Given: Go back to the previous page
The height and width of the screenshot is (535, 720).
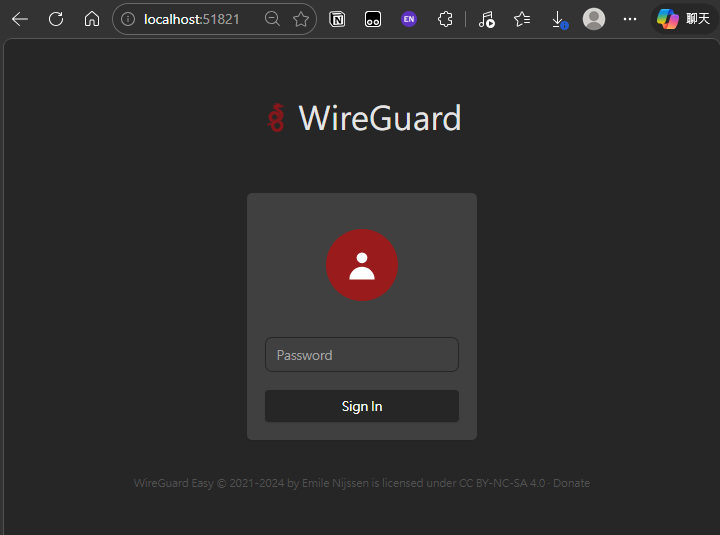Looking at the screenshot, I should [20, 19].
